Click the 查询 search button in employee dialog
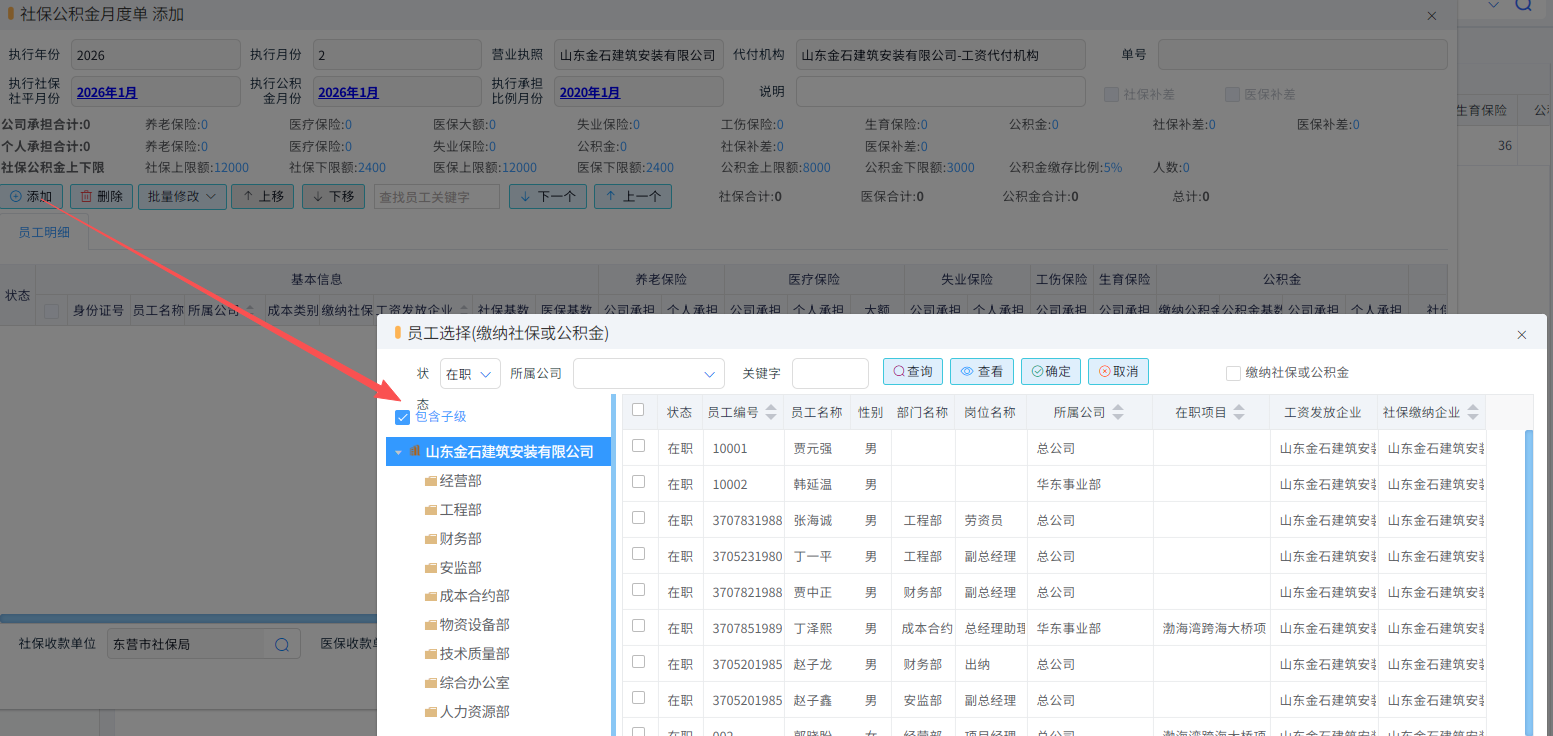 913,372
